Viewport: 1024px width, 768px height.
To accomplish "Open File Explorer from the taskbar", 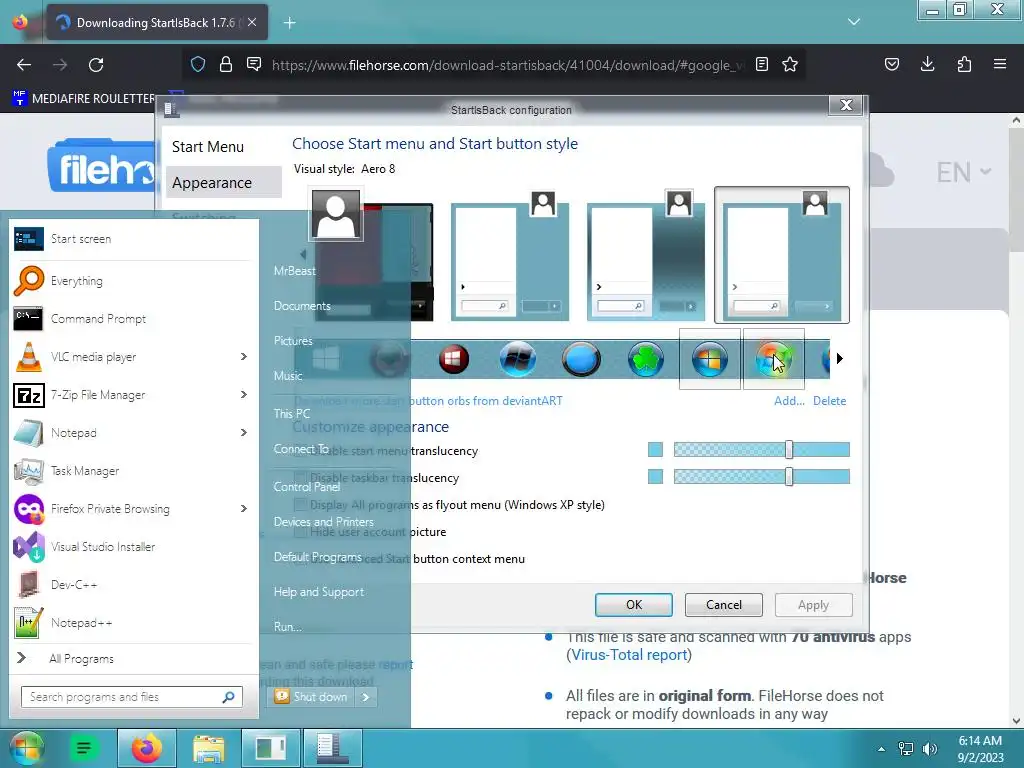I will pyautogui.click(x=208, y=748).
